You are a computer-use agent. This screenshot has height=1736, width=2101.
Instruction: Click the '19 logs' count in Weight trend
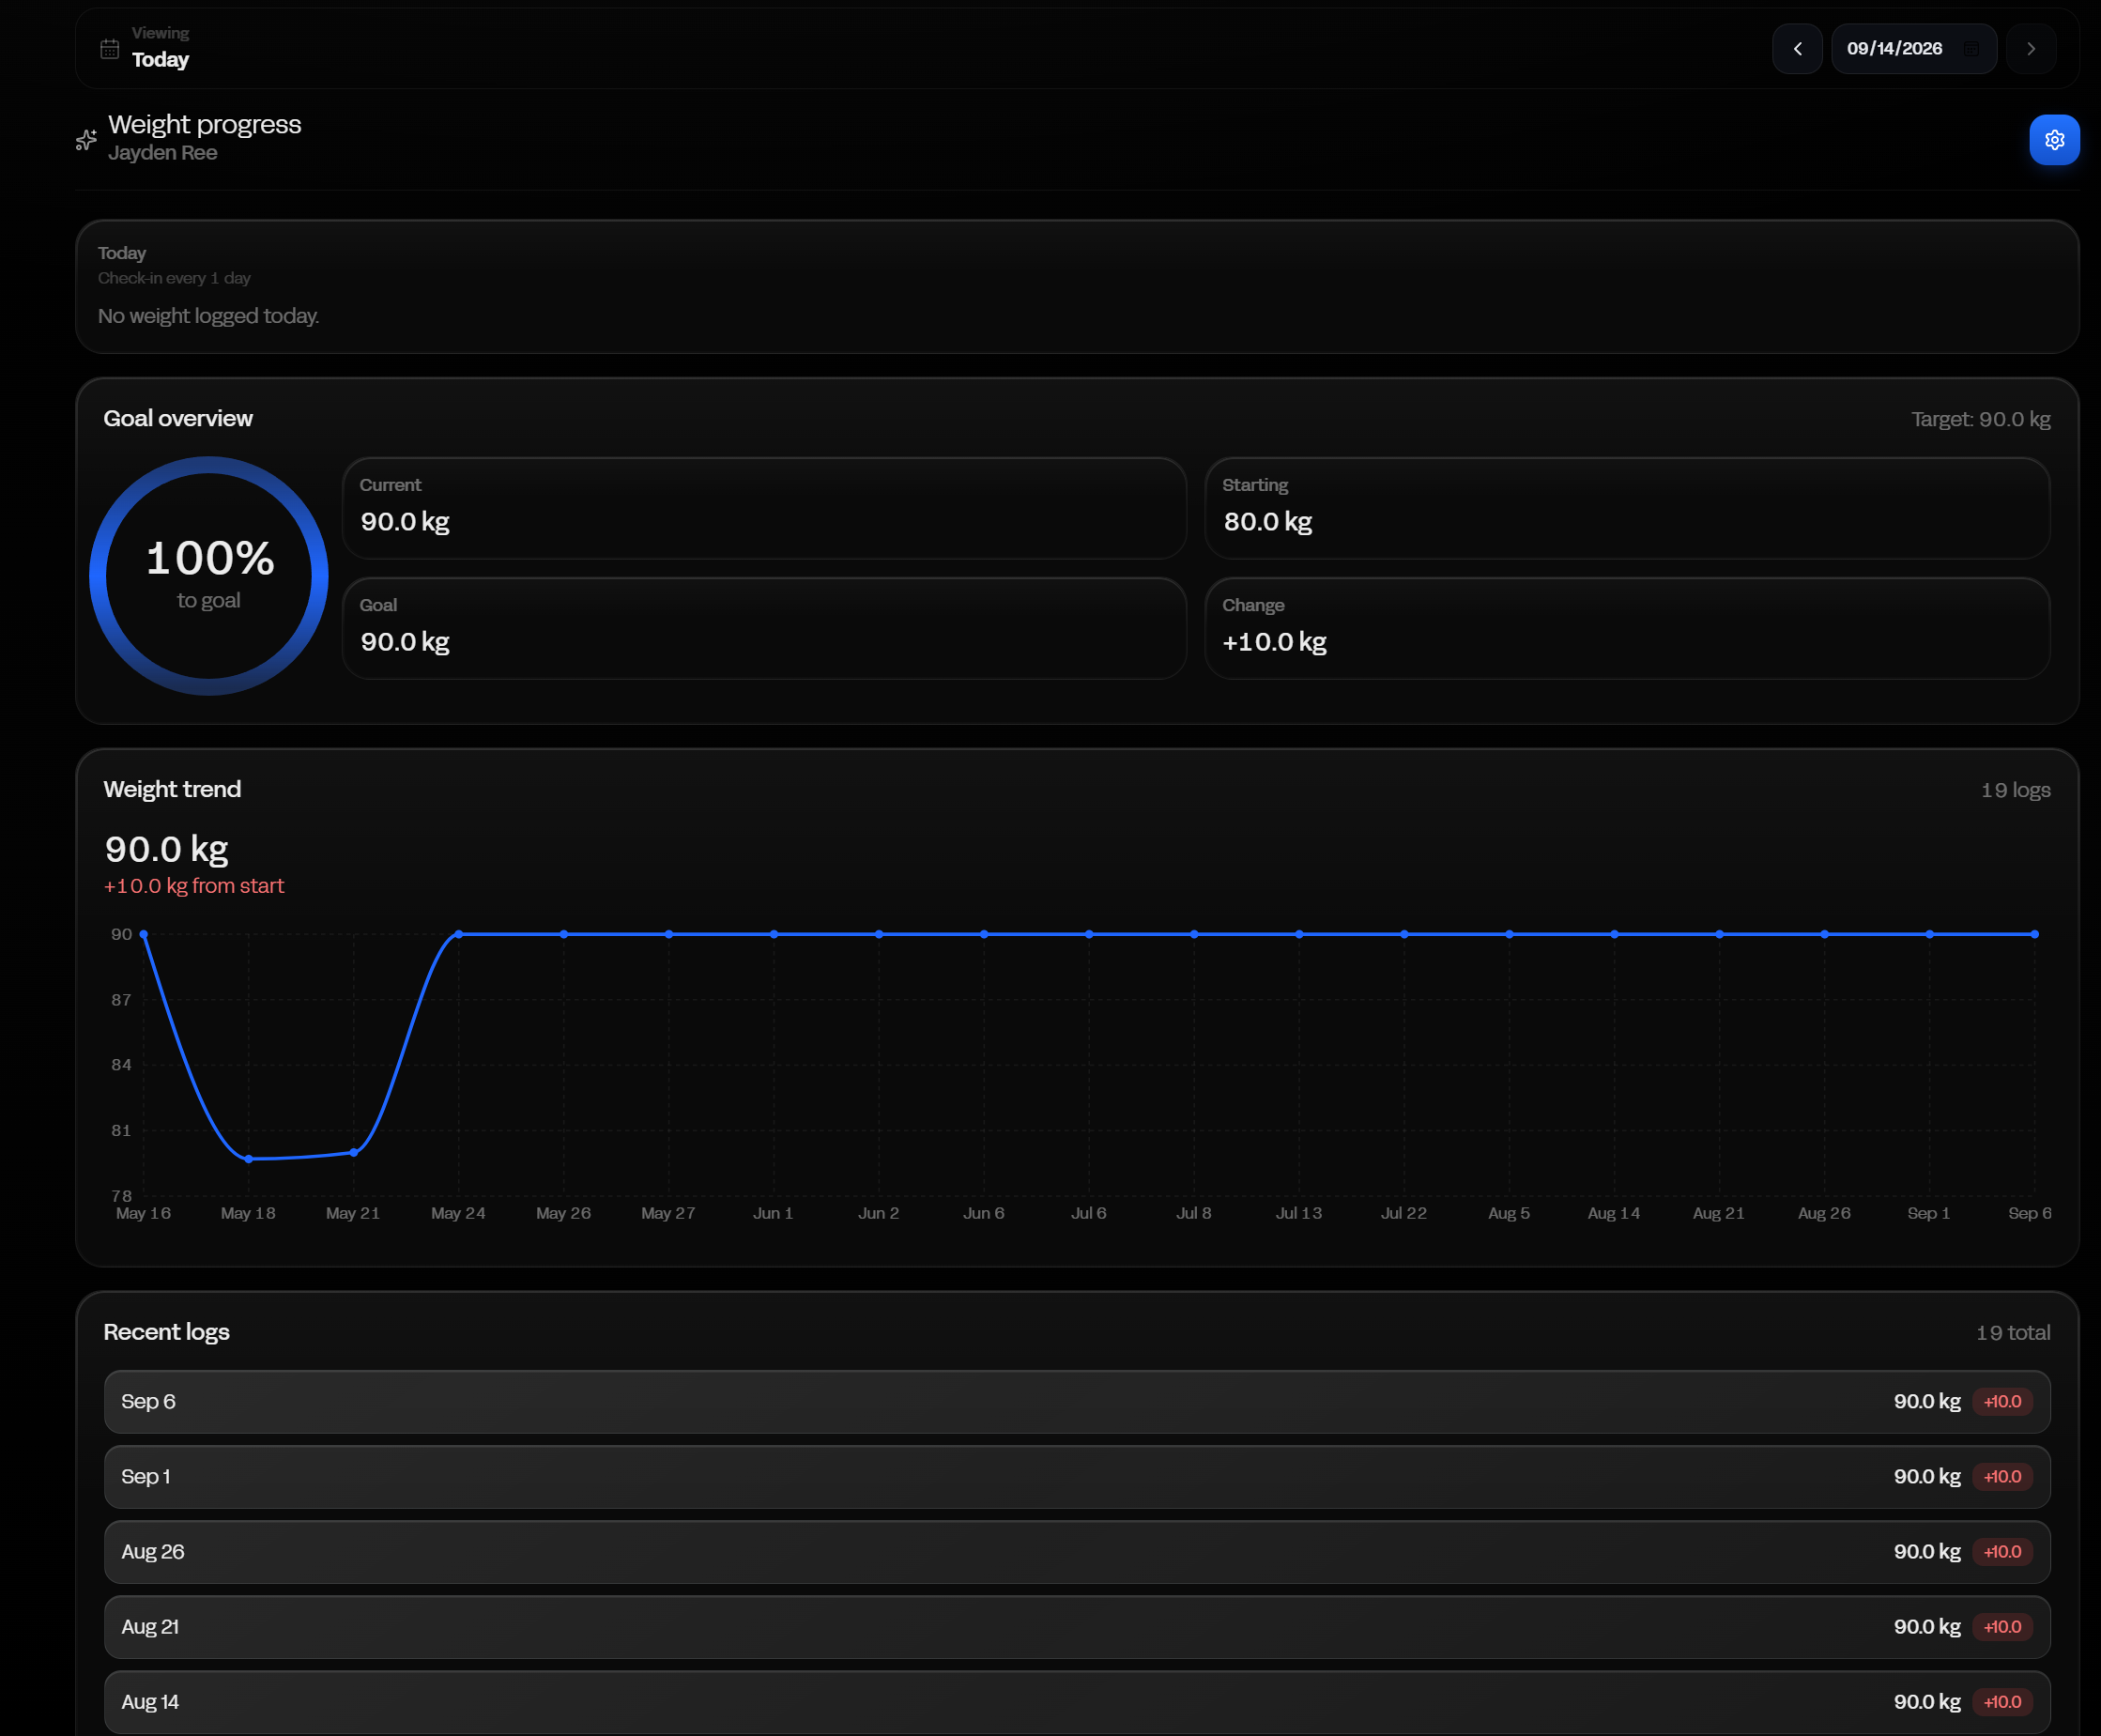click(2015, 790)
